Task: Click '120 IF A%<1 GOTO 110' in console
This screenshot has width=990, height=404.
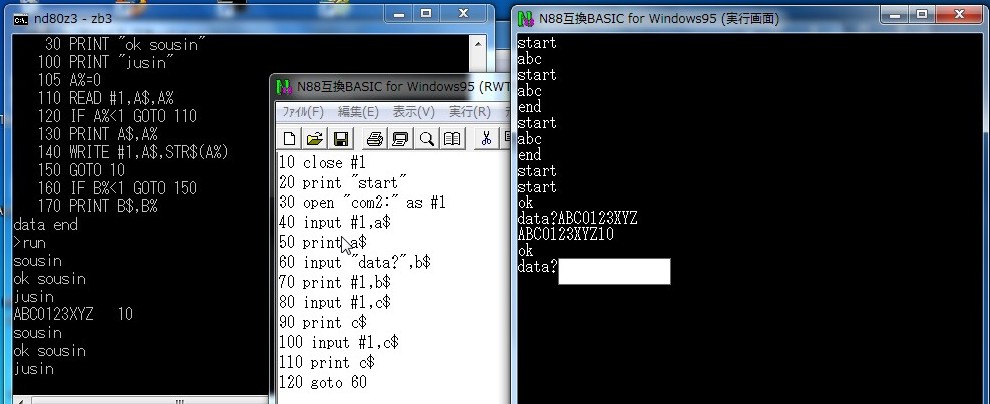Action: [x=117, y=116]
